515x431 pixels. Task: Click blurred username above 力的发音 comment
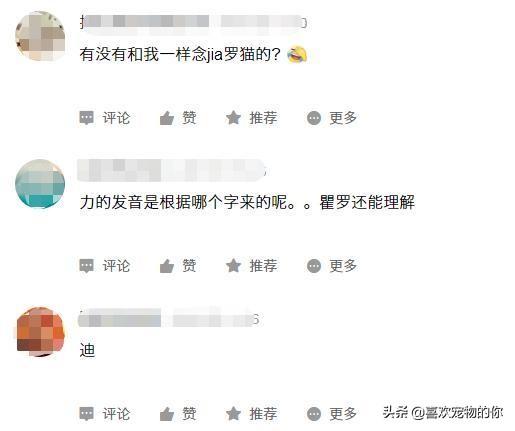tap(172, 171)
